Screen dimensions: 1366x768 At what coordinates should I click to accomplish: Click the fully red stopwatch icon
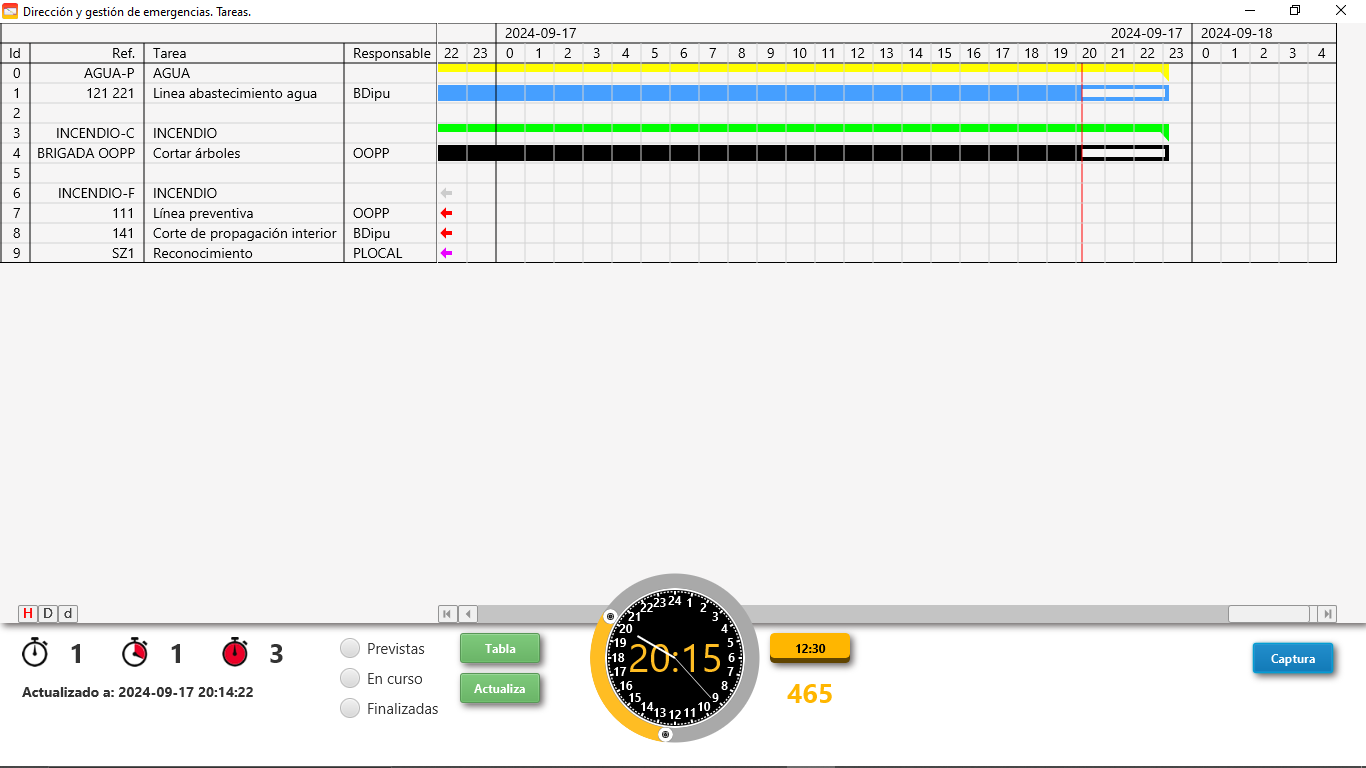[235, 652]
